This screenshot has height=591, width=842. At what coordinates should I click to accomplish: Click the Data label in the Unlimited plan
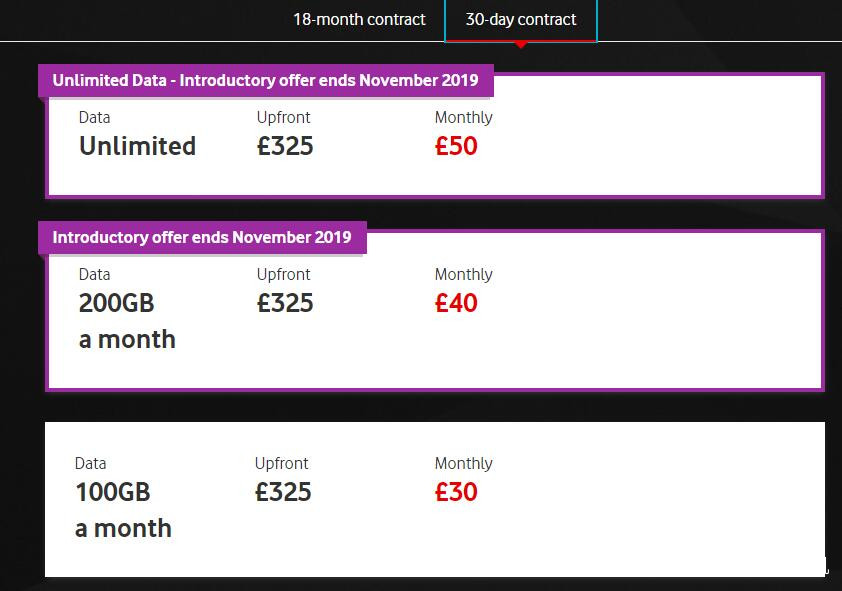point(94,117)
